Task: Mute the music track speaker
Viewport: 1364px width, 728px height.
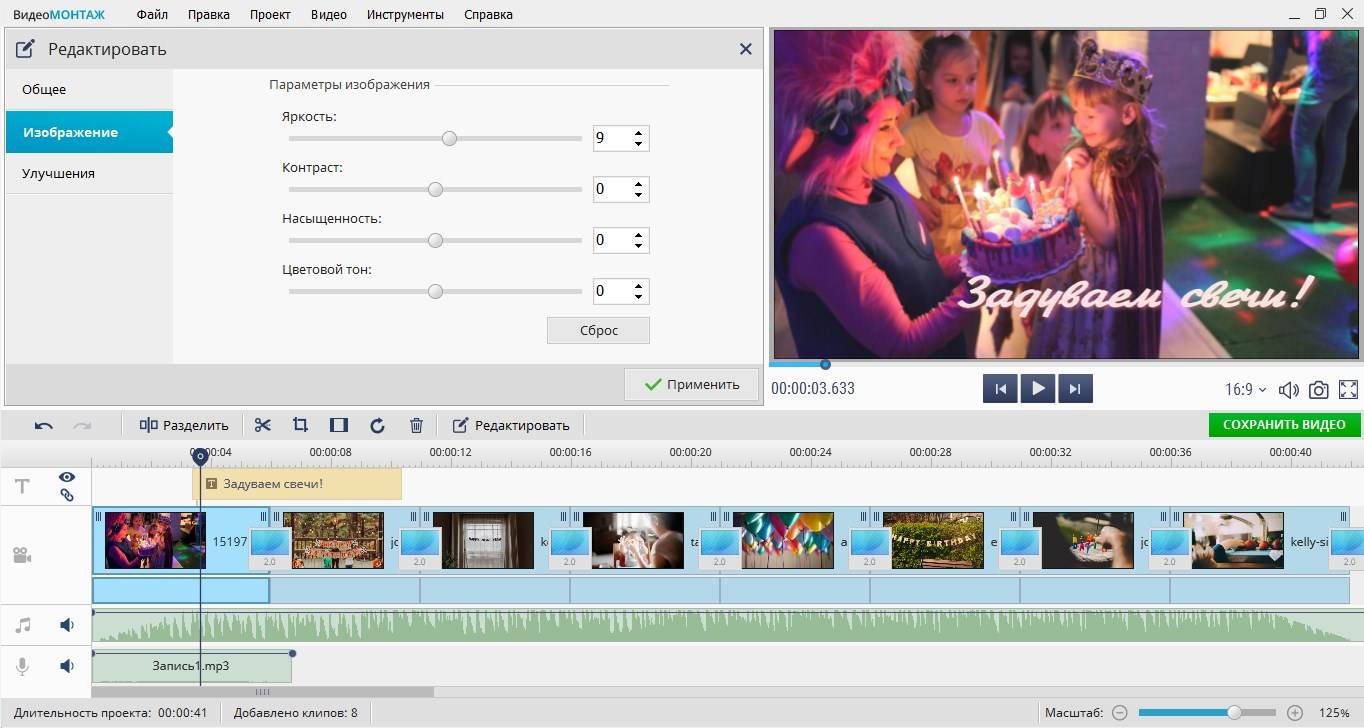Action: pos(67,625)
